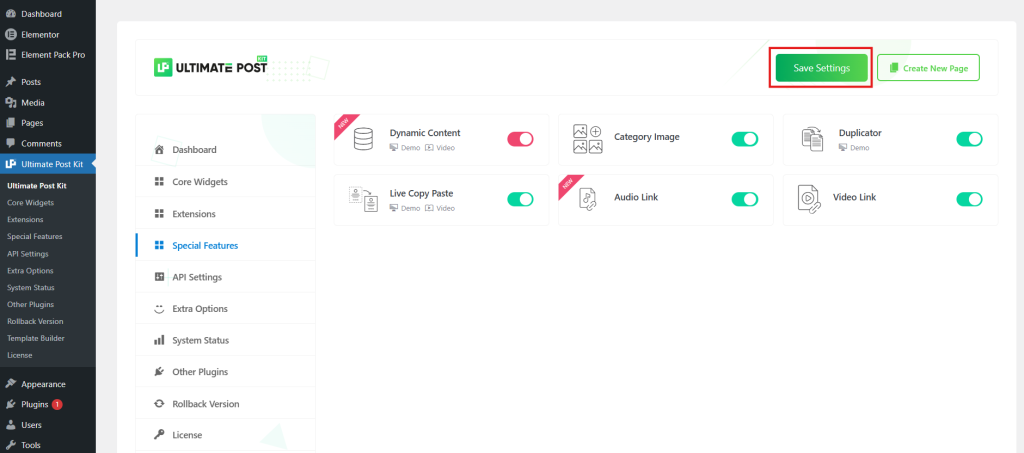Viewport: 1024px width, 453px height.
Task: Open the Extra Options settings tab
Action: click(x=225, y=309)
